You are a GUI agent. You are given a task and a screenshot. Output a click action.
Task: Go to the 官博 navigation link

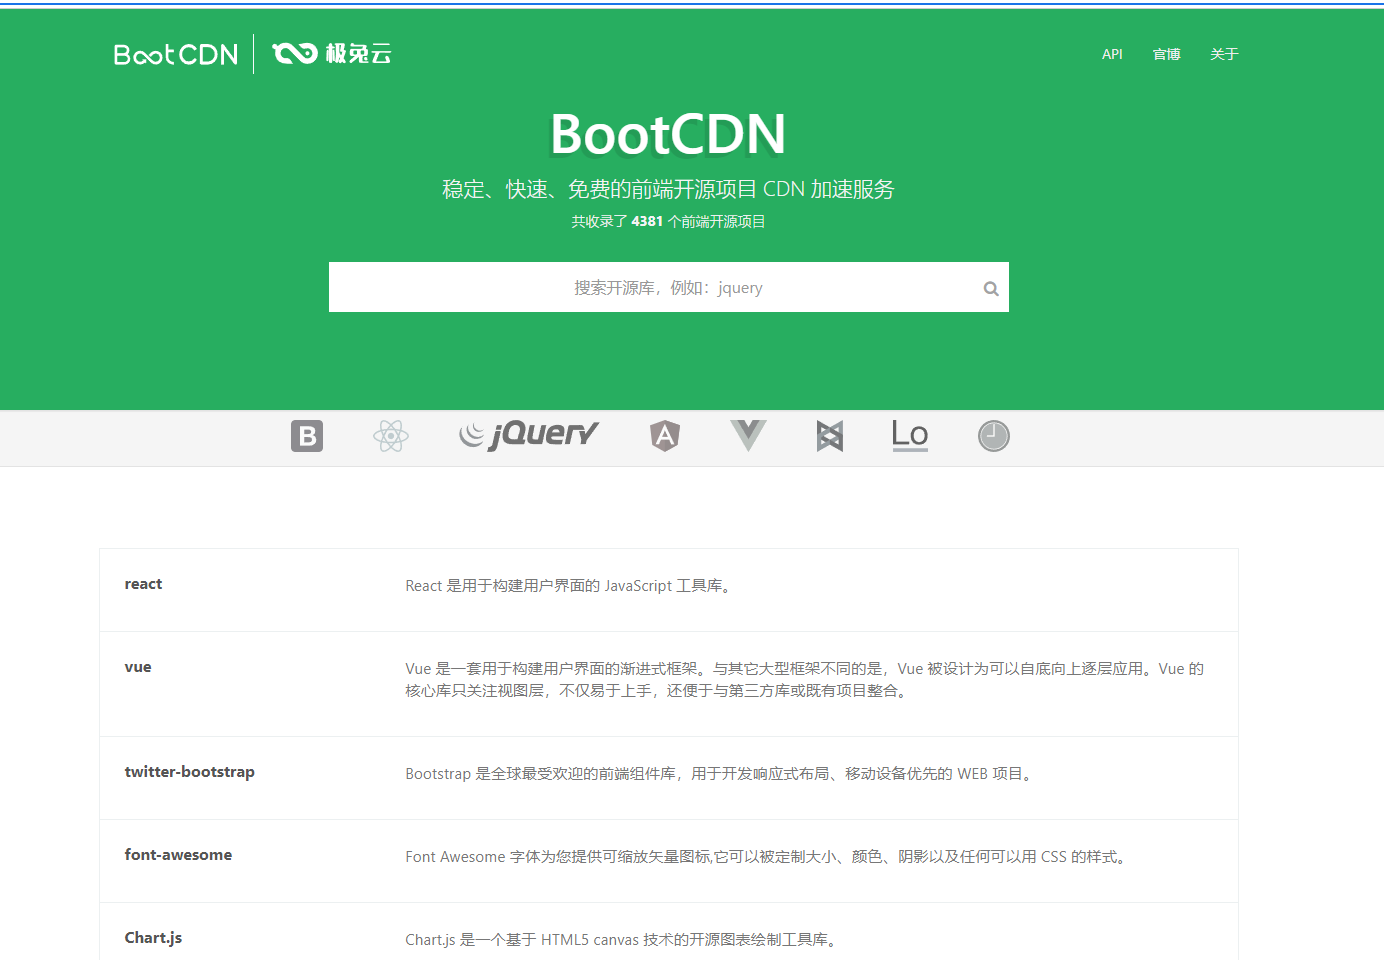pos(1167,54)
